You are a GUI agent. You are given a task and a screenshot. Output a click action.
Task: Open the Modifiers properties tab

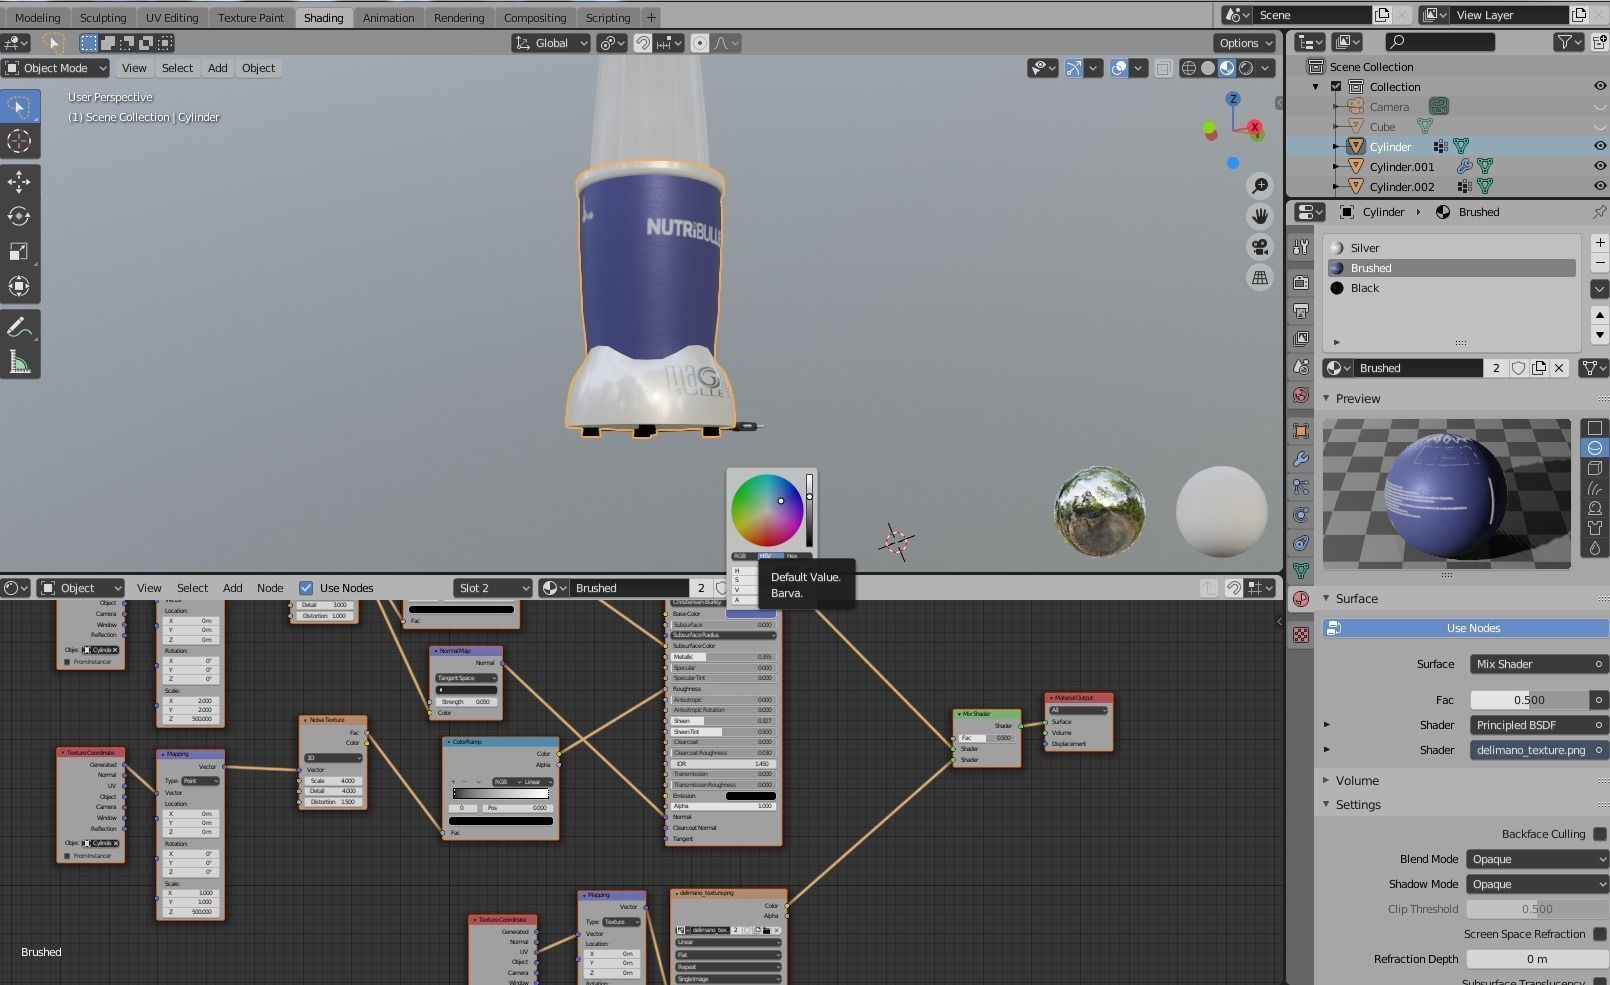pos(1300,459)
